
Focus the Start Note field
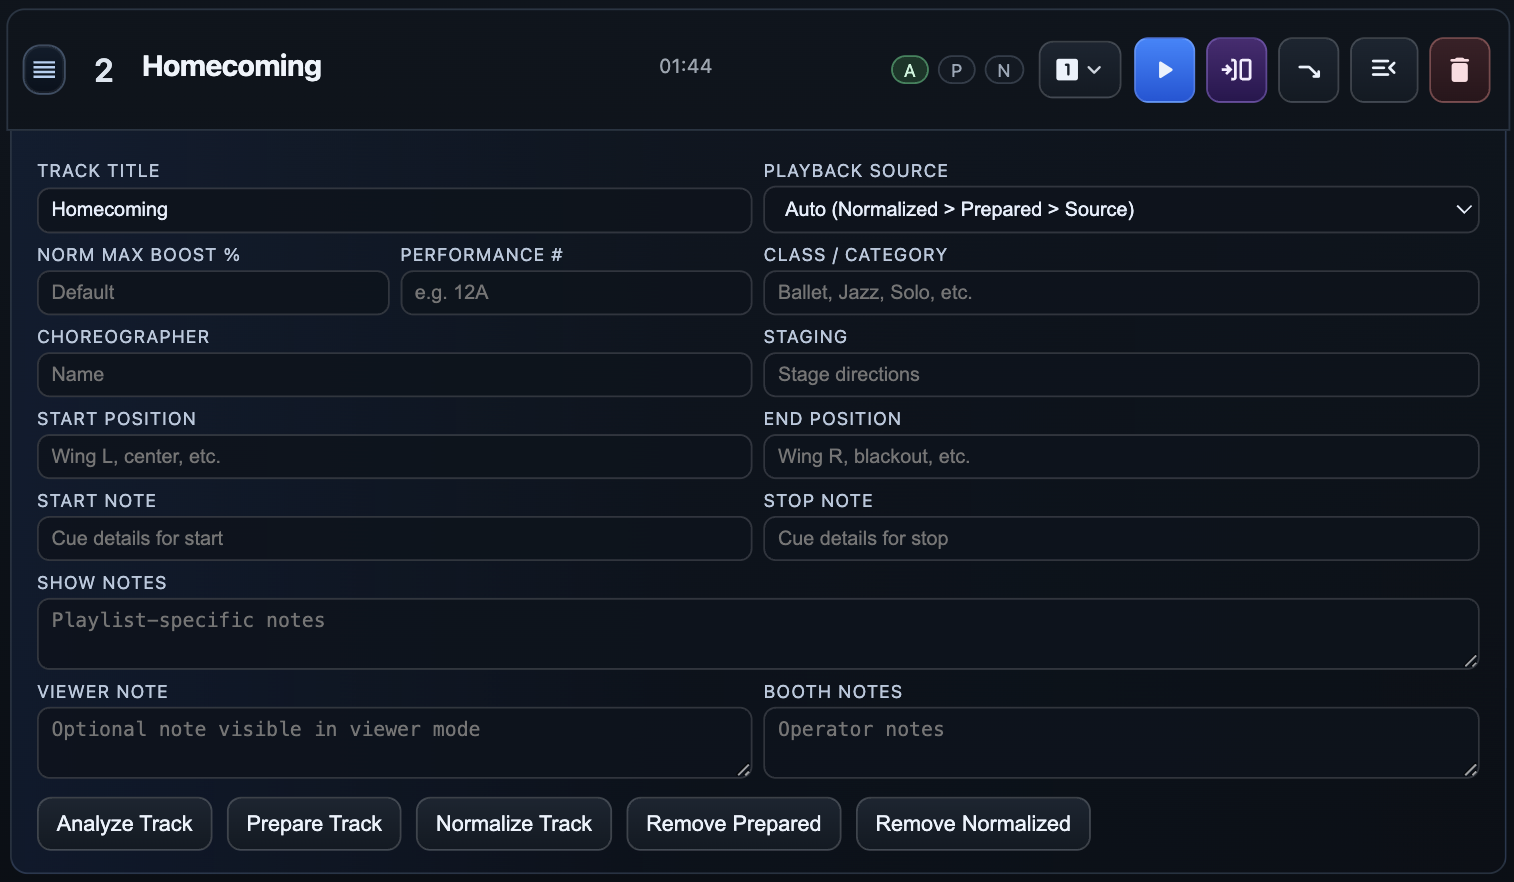(x=394, y=539)
